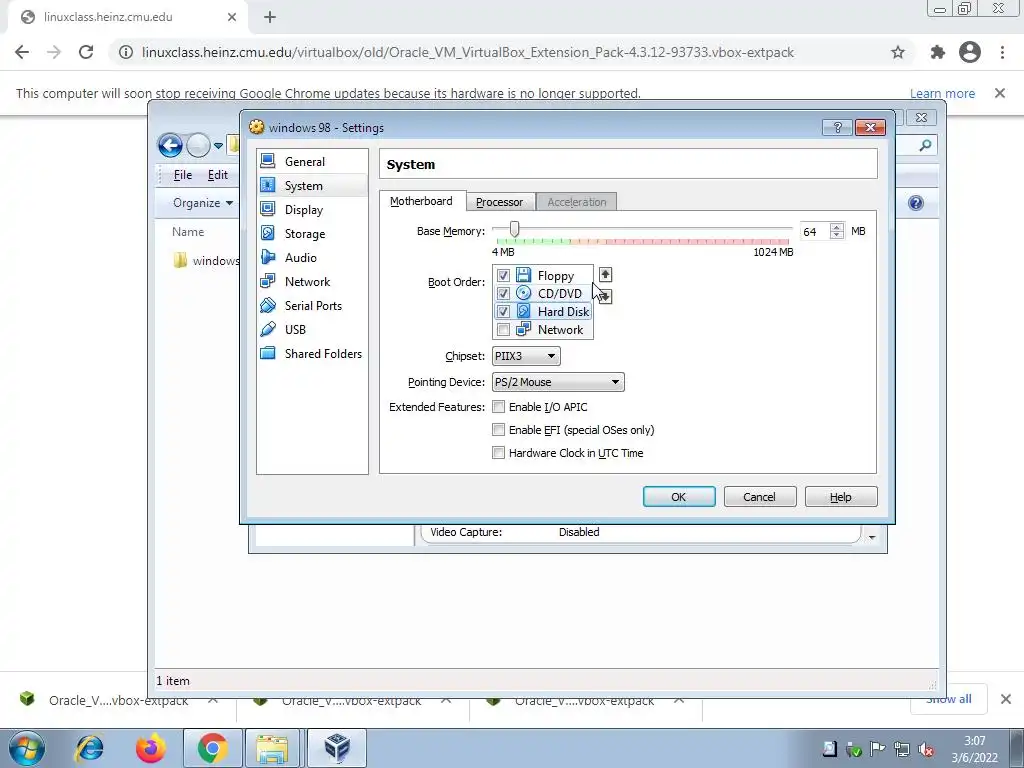This screenshot has width=1024, height=768.
Task: View site information icon in address bar
Action: click(126, 52)
